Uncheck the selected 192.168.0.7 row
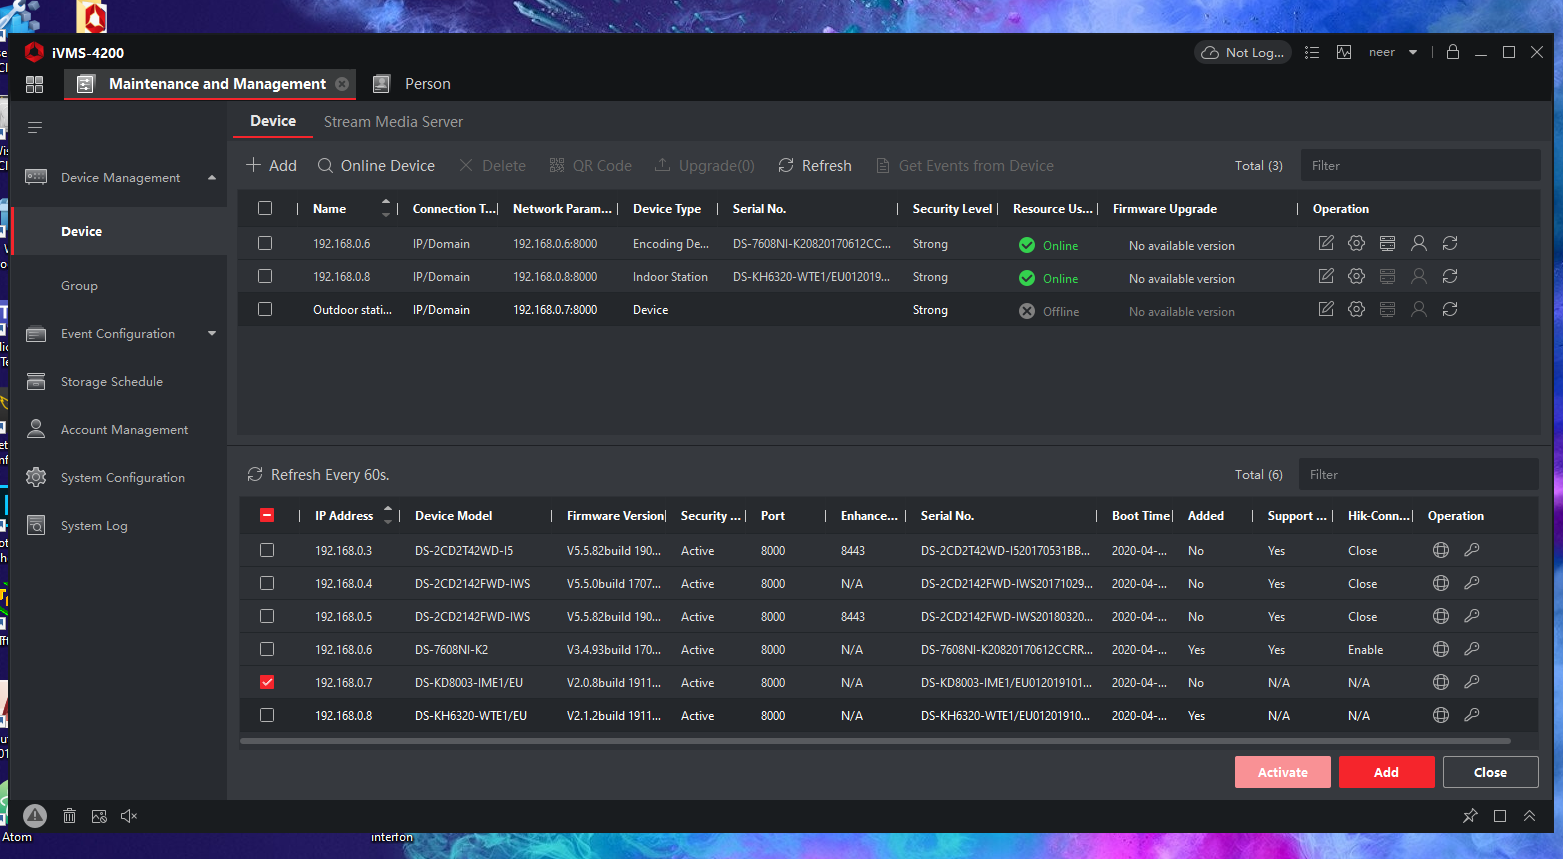The height and width of the screenshot is (859, 1563). pyautogui.click(x=267, y=682)
